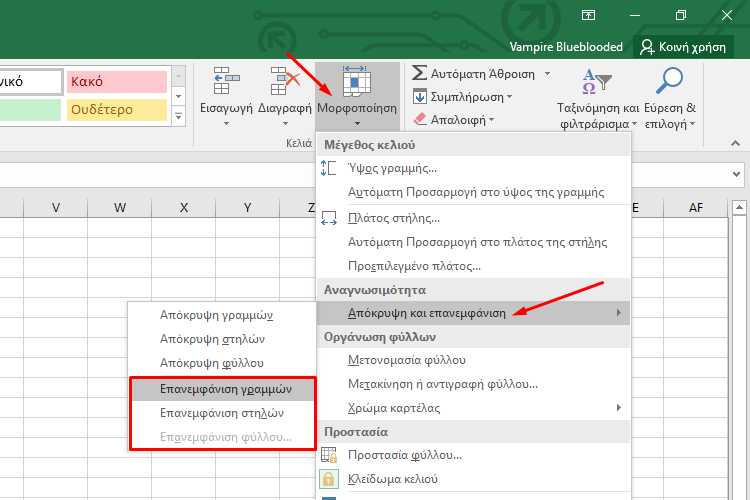Open Εύρεση & επιλογή magnifier icon
This screenshot has height=500, width=750.
pos(669,80)
